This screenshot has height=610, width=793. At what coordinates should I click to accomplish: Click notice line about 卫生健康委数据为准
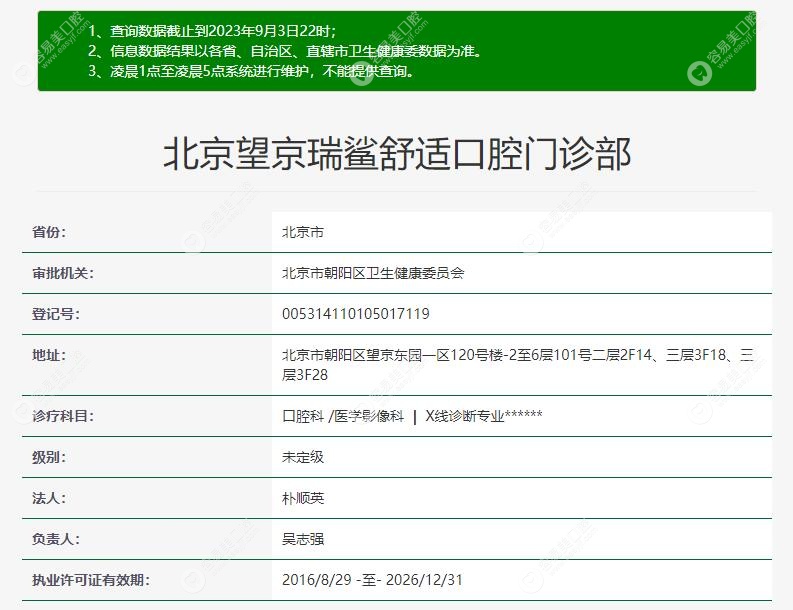pyautogui.click(x=285, y=51)
